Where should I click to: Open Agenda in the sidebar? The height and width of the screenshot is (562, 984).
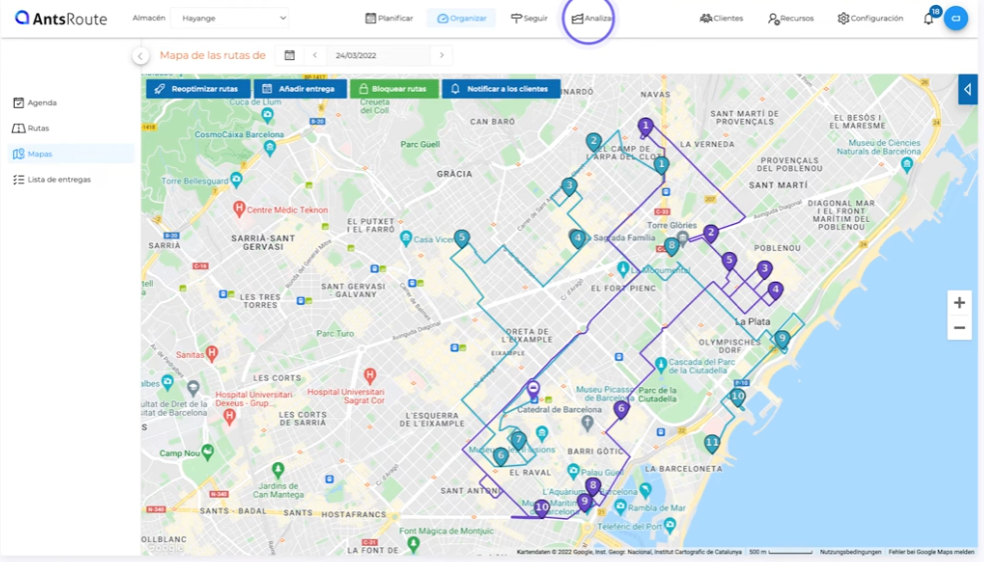pyautogui.click(x=35, y=102)
